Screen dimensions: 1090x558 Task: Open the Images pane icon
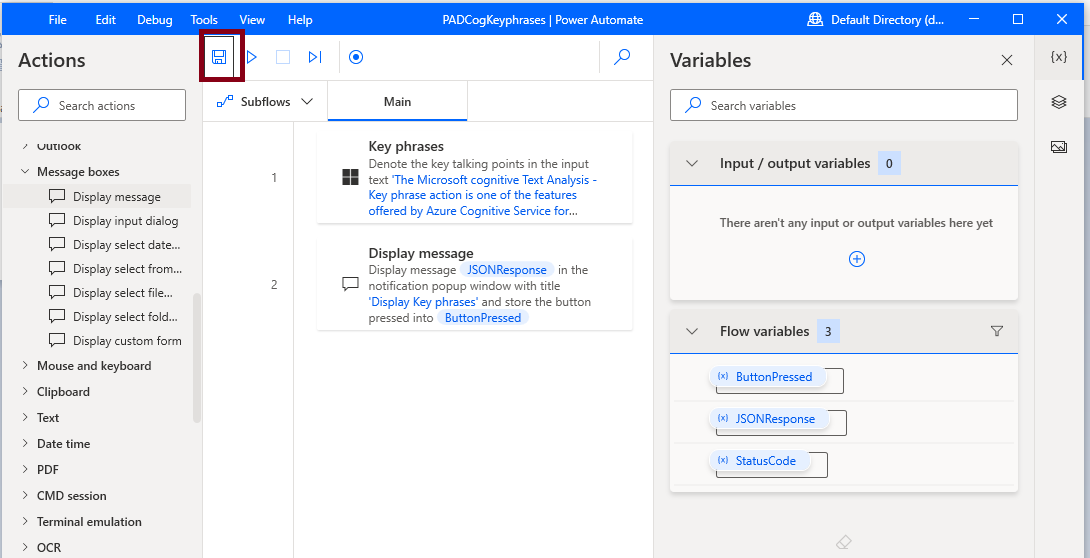tap(1059, 147)
